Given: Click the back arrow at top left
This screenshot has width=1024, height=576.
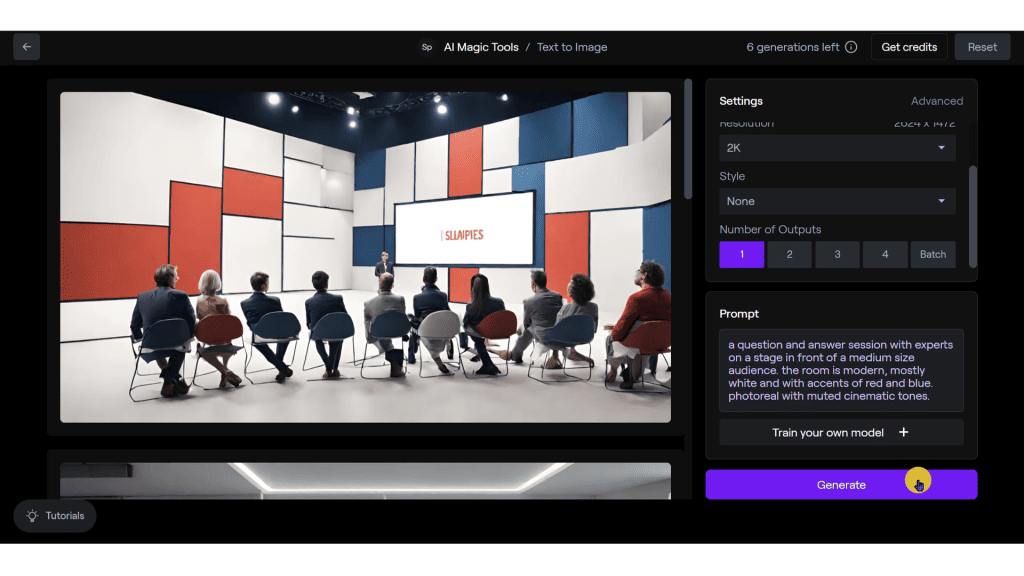Looking at the screenshot, I should click(x=26, y=46).
